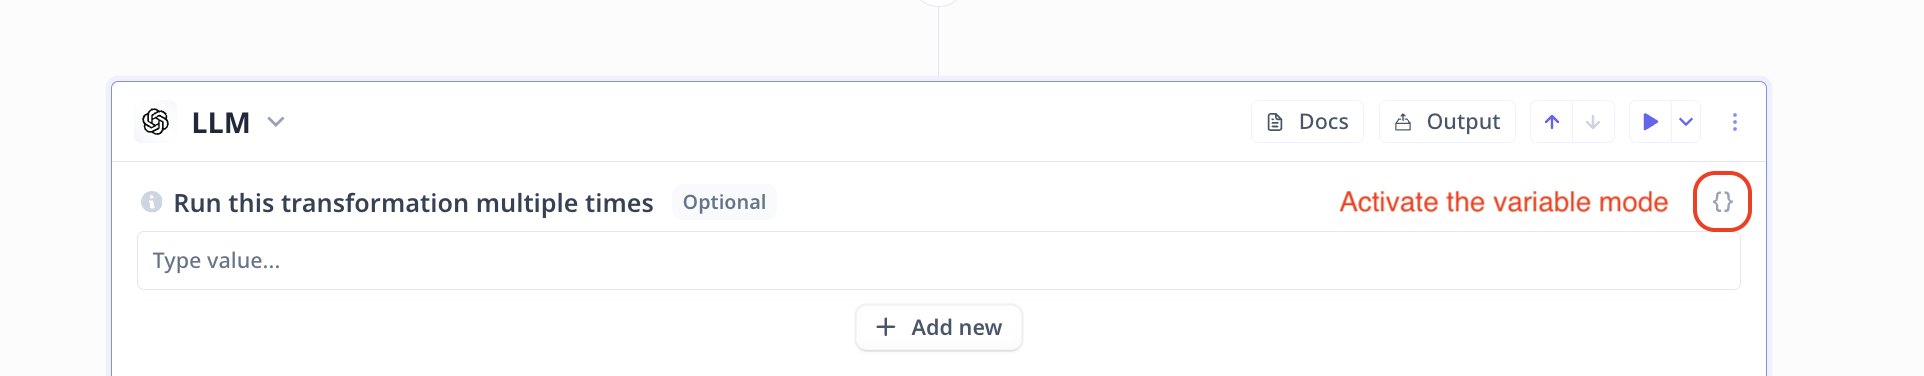Expand the LLM step type chevron
Viewport: 1924px width, 376px height.
click(276, 122)
